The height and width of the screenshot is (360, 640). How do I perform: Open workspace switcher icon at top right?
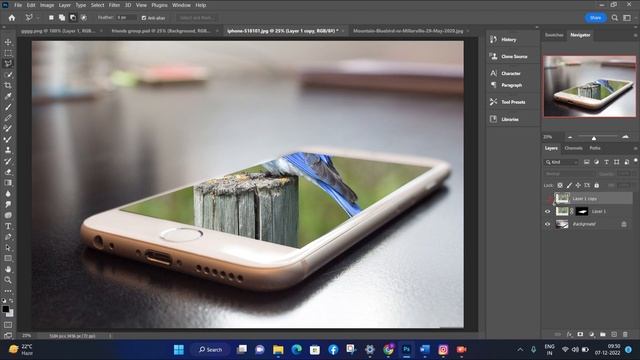coord(627,18)
